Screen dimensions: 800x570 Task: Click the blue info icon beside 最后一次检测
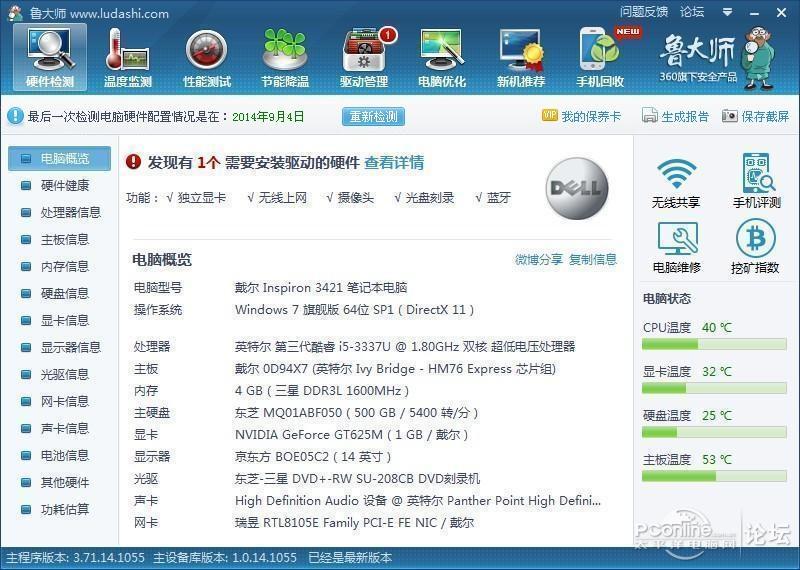15,116
